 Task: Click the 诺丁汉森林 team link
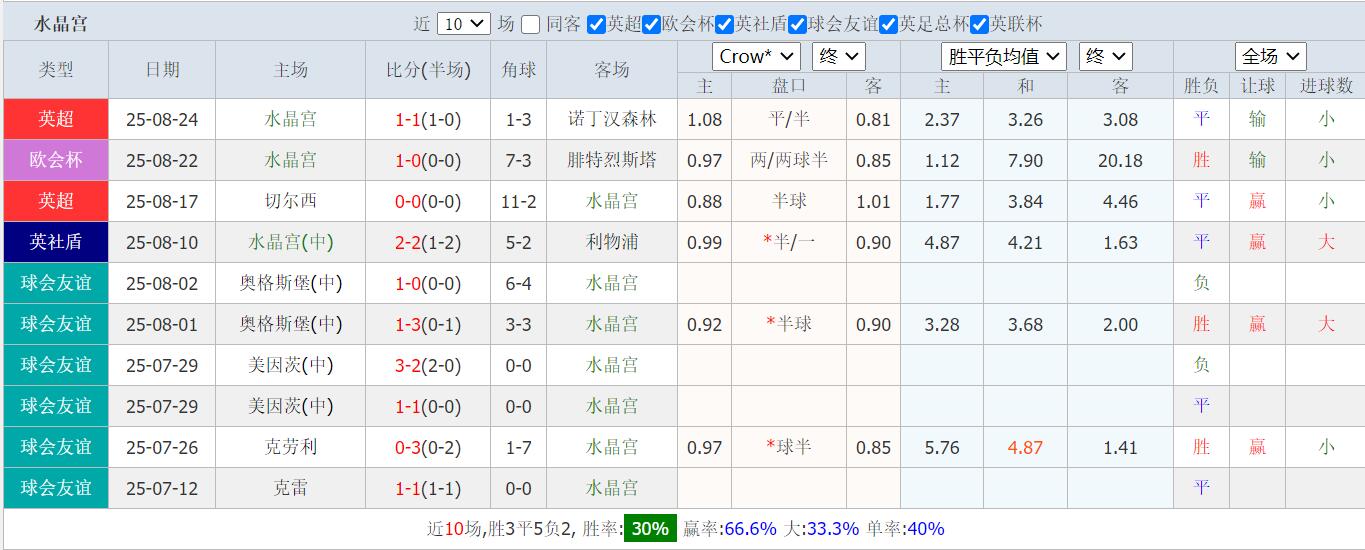[612, 120]
